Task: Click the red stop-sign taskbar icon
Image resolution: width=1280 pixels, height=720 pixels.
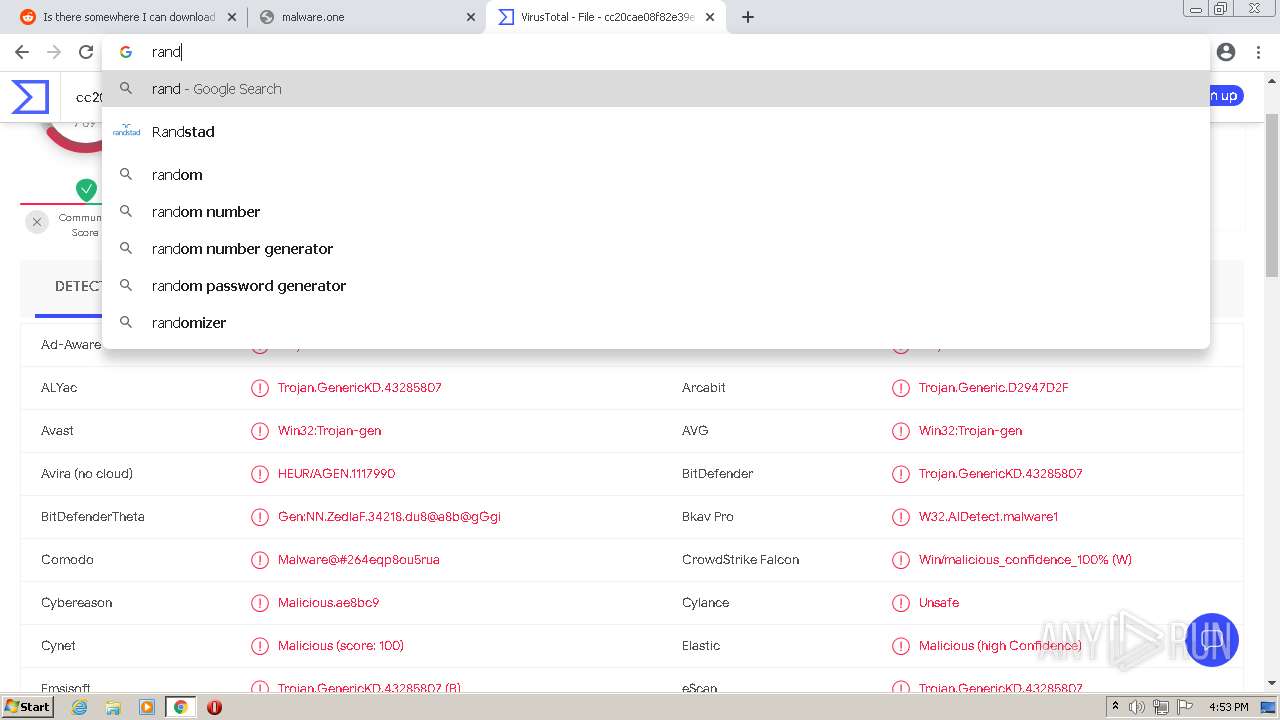Action: pos(214,707)
